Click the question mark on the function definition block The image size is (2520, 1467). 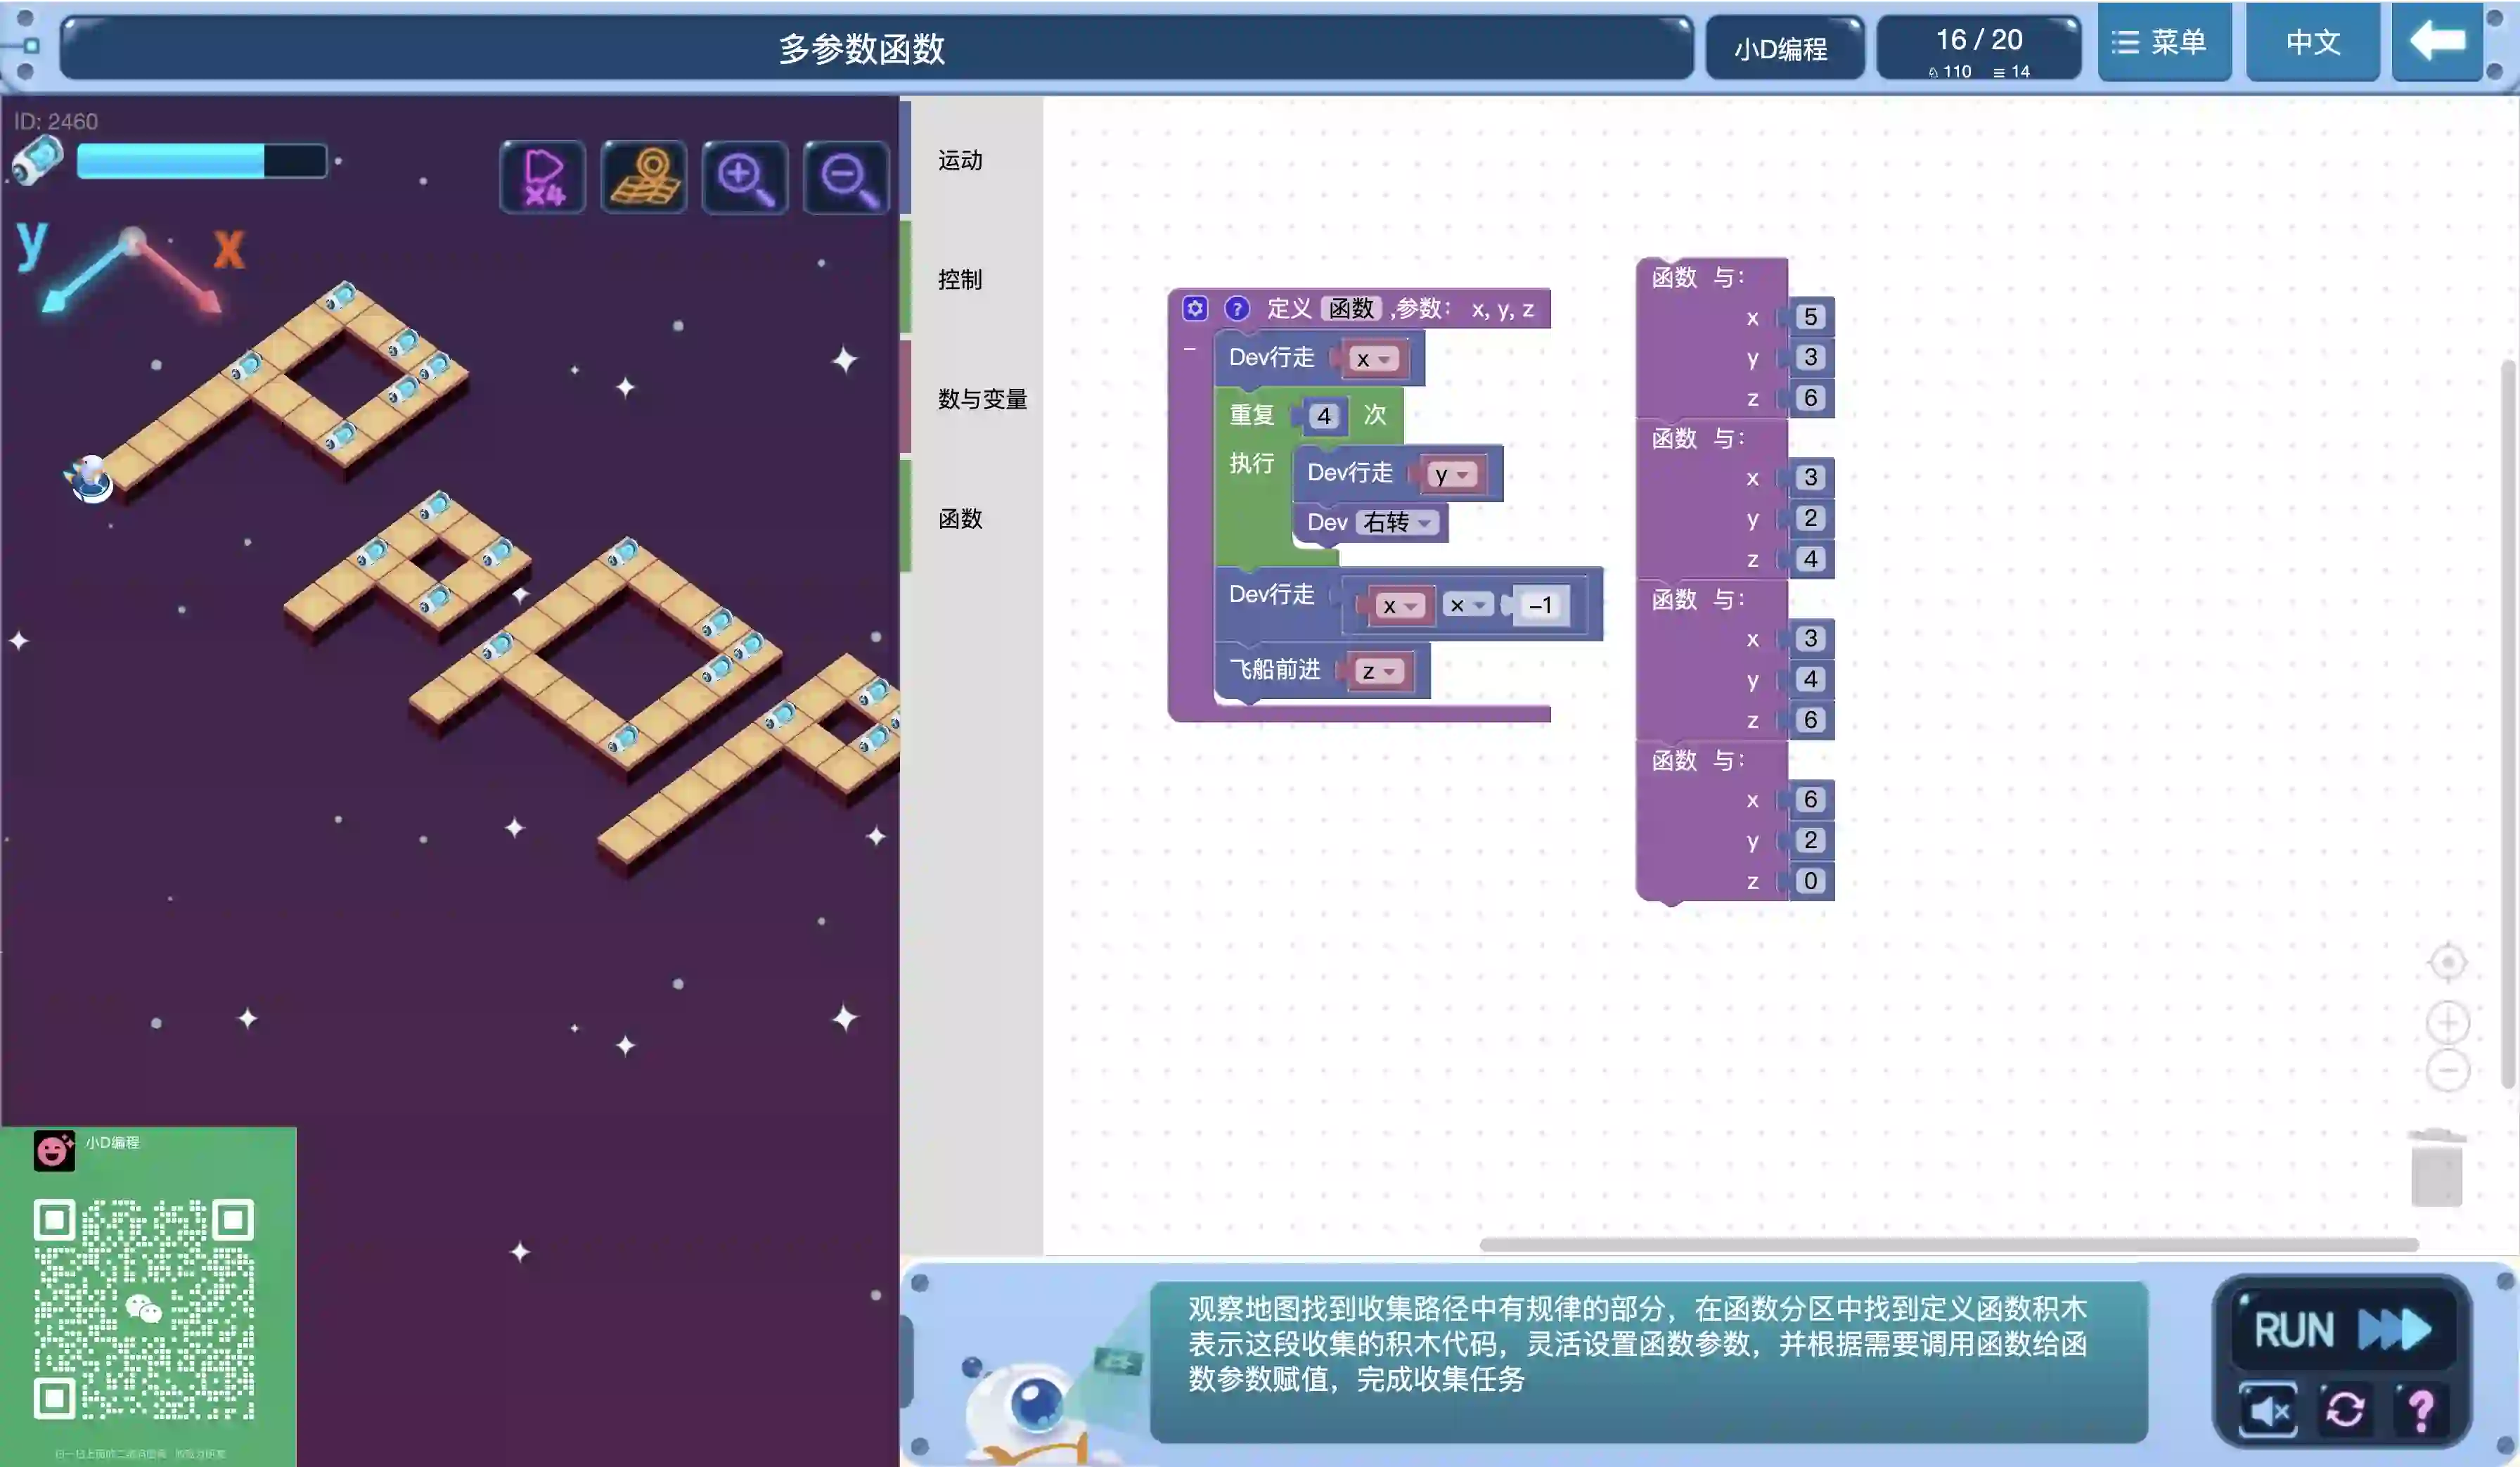(1237, 308)
